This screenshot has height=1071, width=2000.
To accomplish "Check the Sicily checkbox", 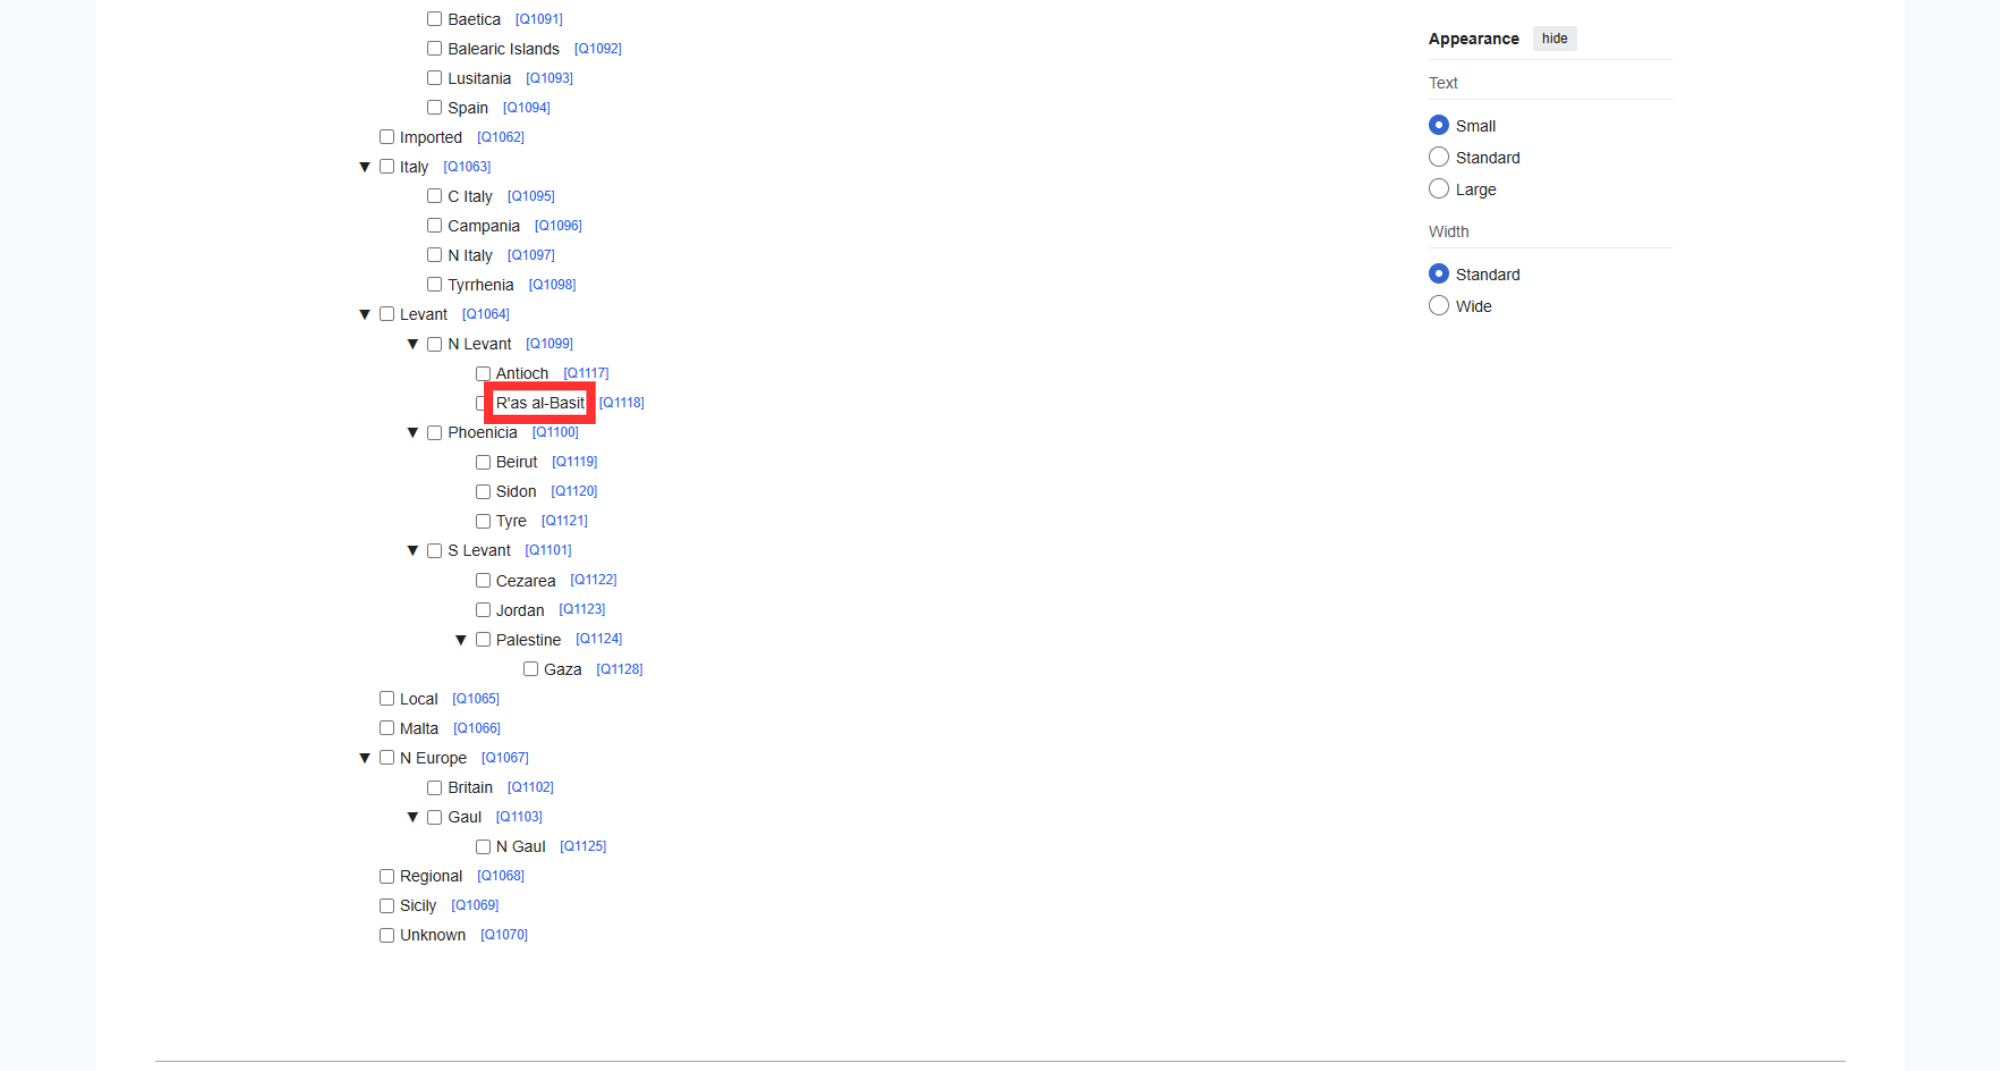I will [x=386, y=905].
